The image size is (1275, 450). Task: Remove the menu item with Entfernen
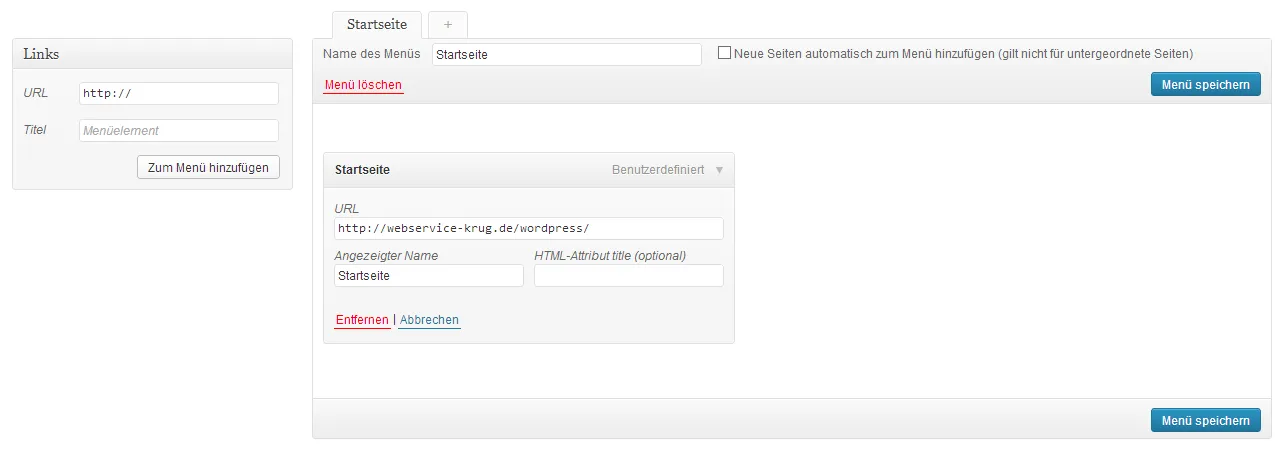tap(362, 320)
